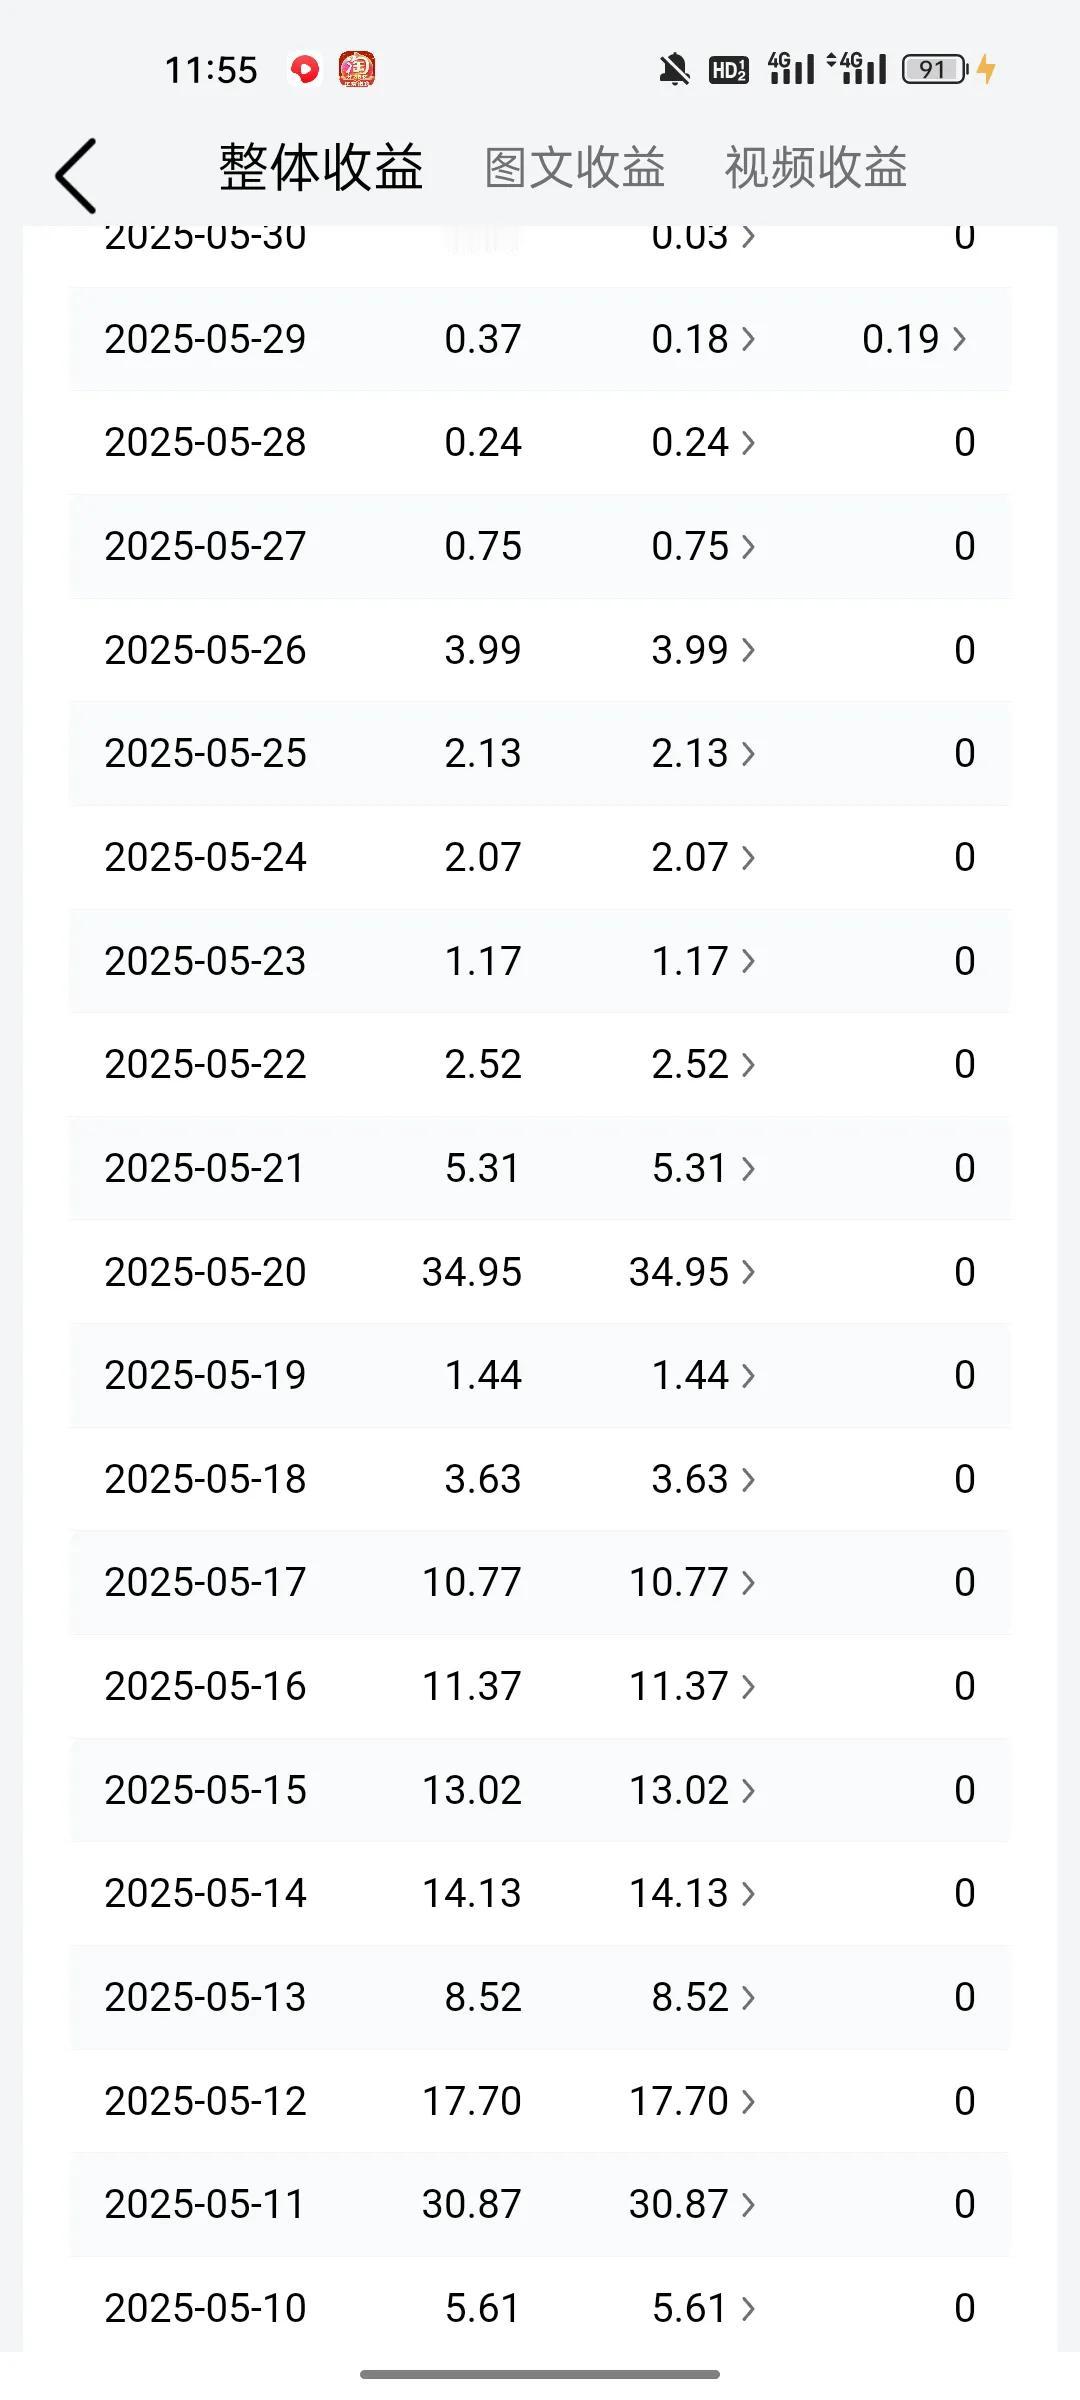Select the 整体收益 tab
Image resolution: width=1080 pixels, height=2400 pixels.
[x=321, y=167]
